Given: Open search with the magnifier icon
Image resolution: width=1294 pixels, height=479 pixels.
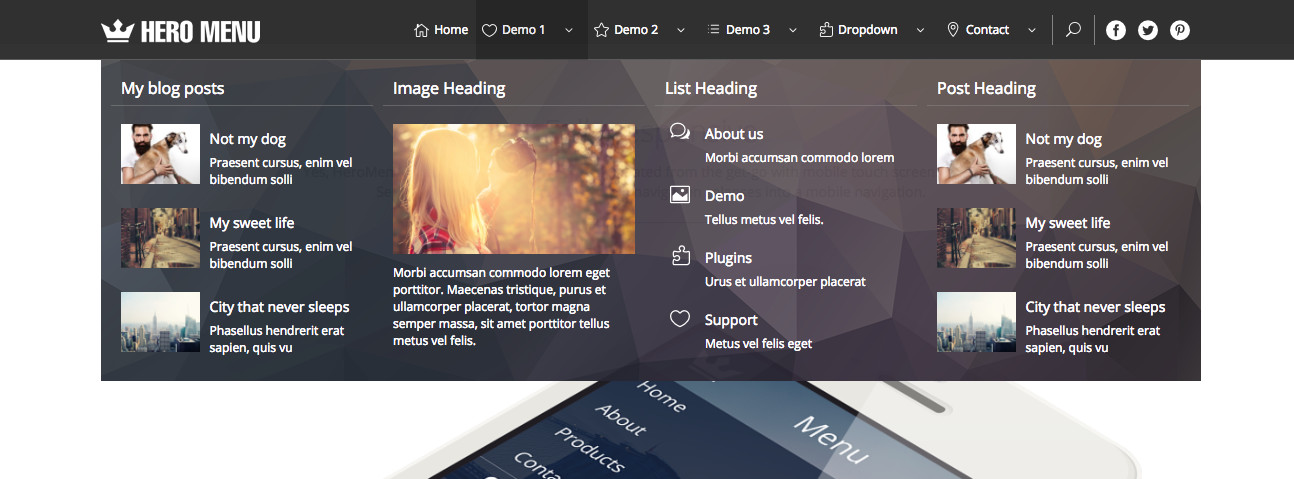Looking at the screenshot, I should pos(1073,30).
